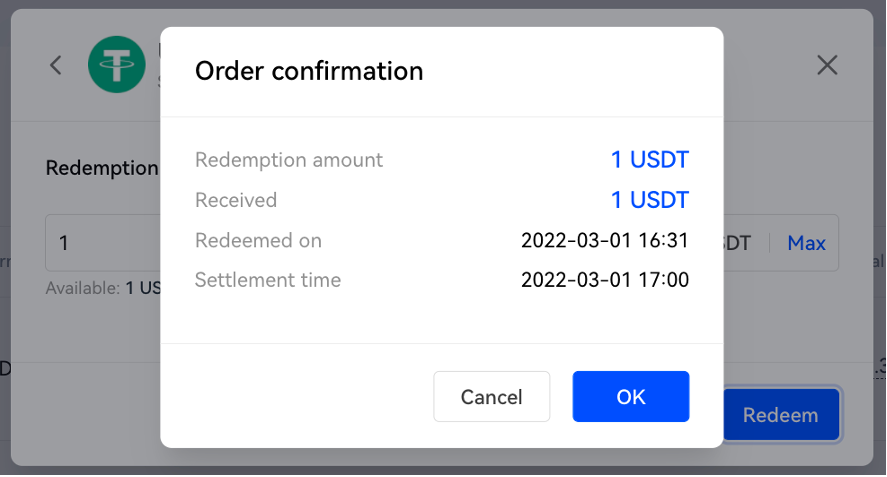The height and width of the screenshot is (477, 887).
Task: Close the redemption panel with the X
Action: (x=827, y=65)
